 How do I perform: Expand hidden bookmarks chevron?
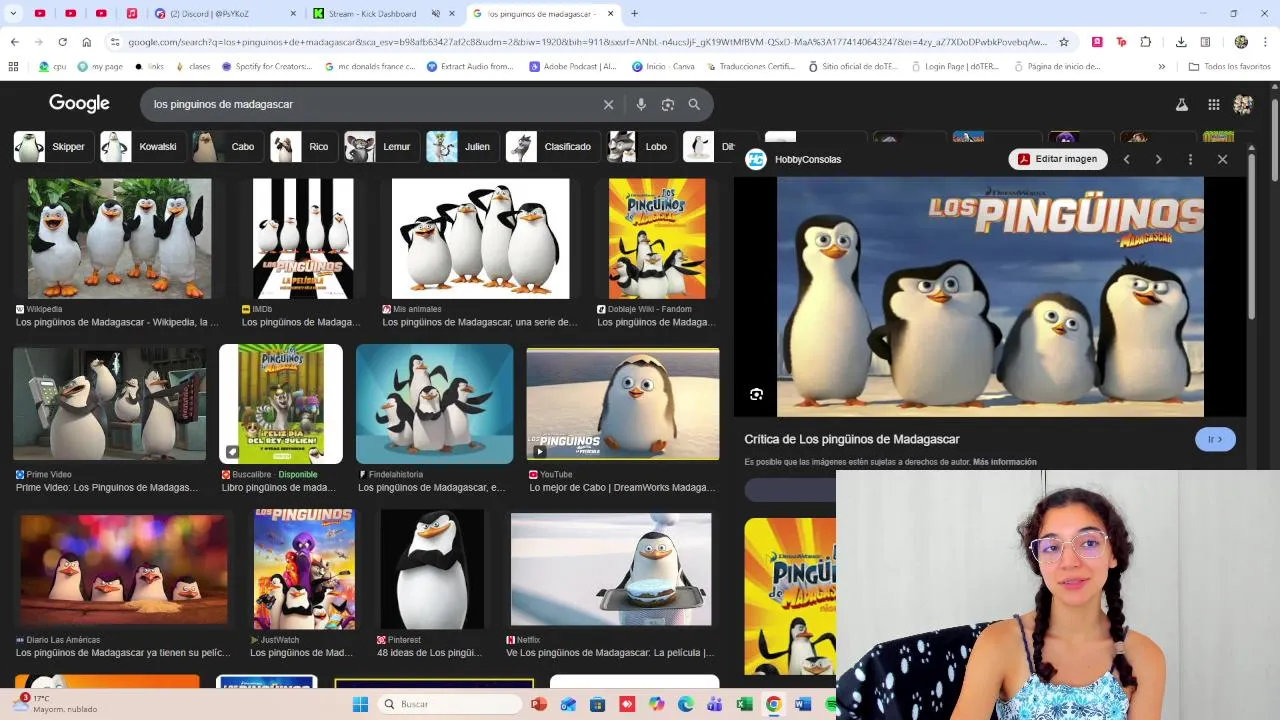click(1161, 67)
